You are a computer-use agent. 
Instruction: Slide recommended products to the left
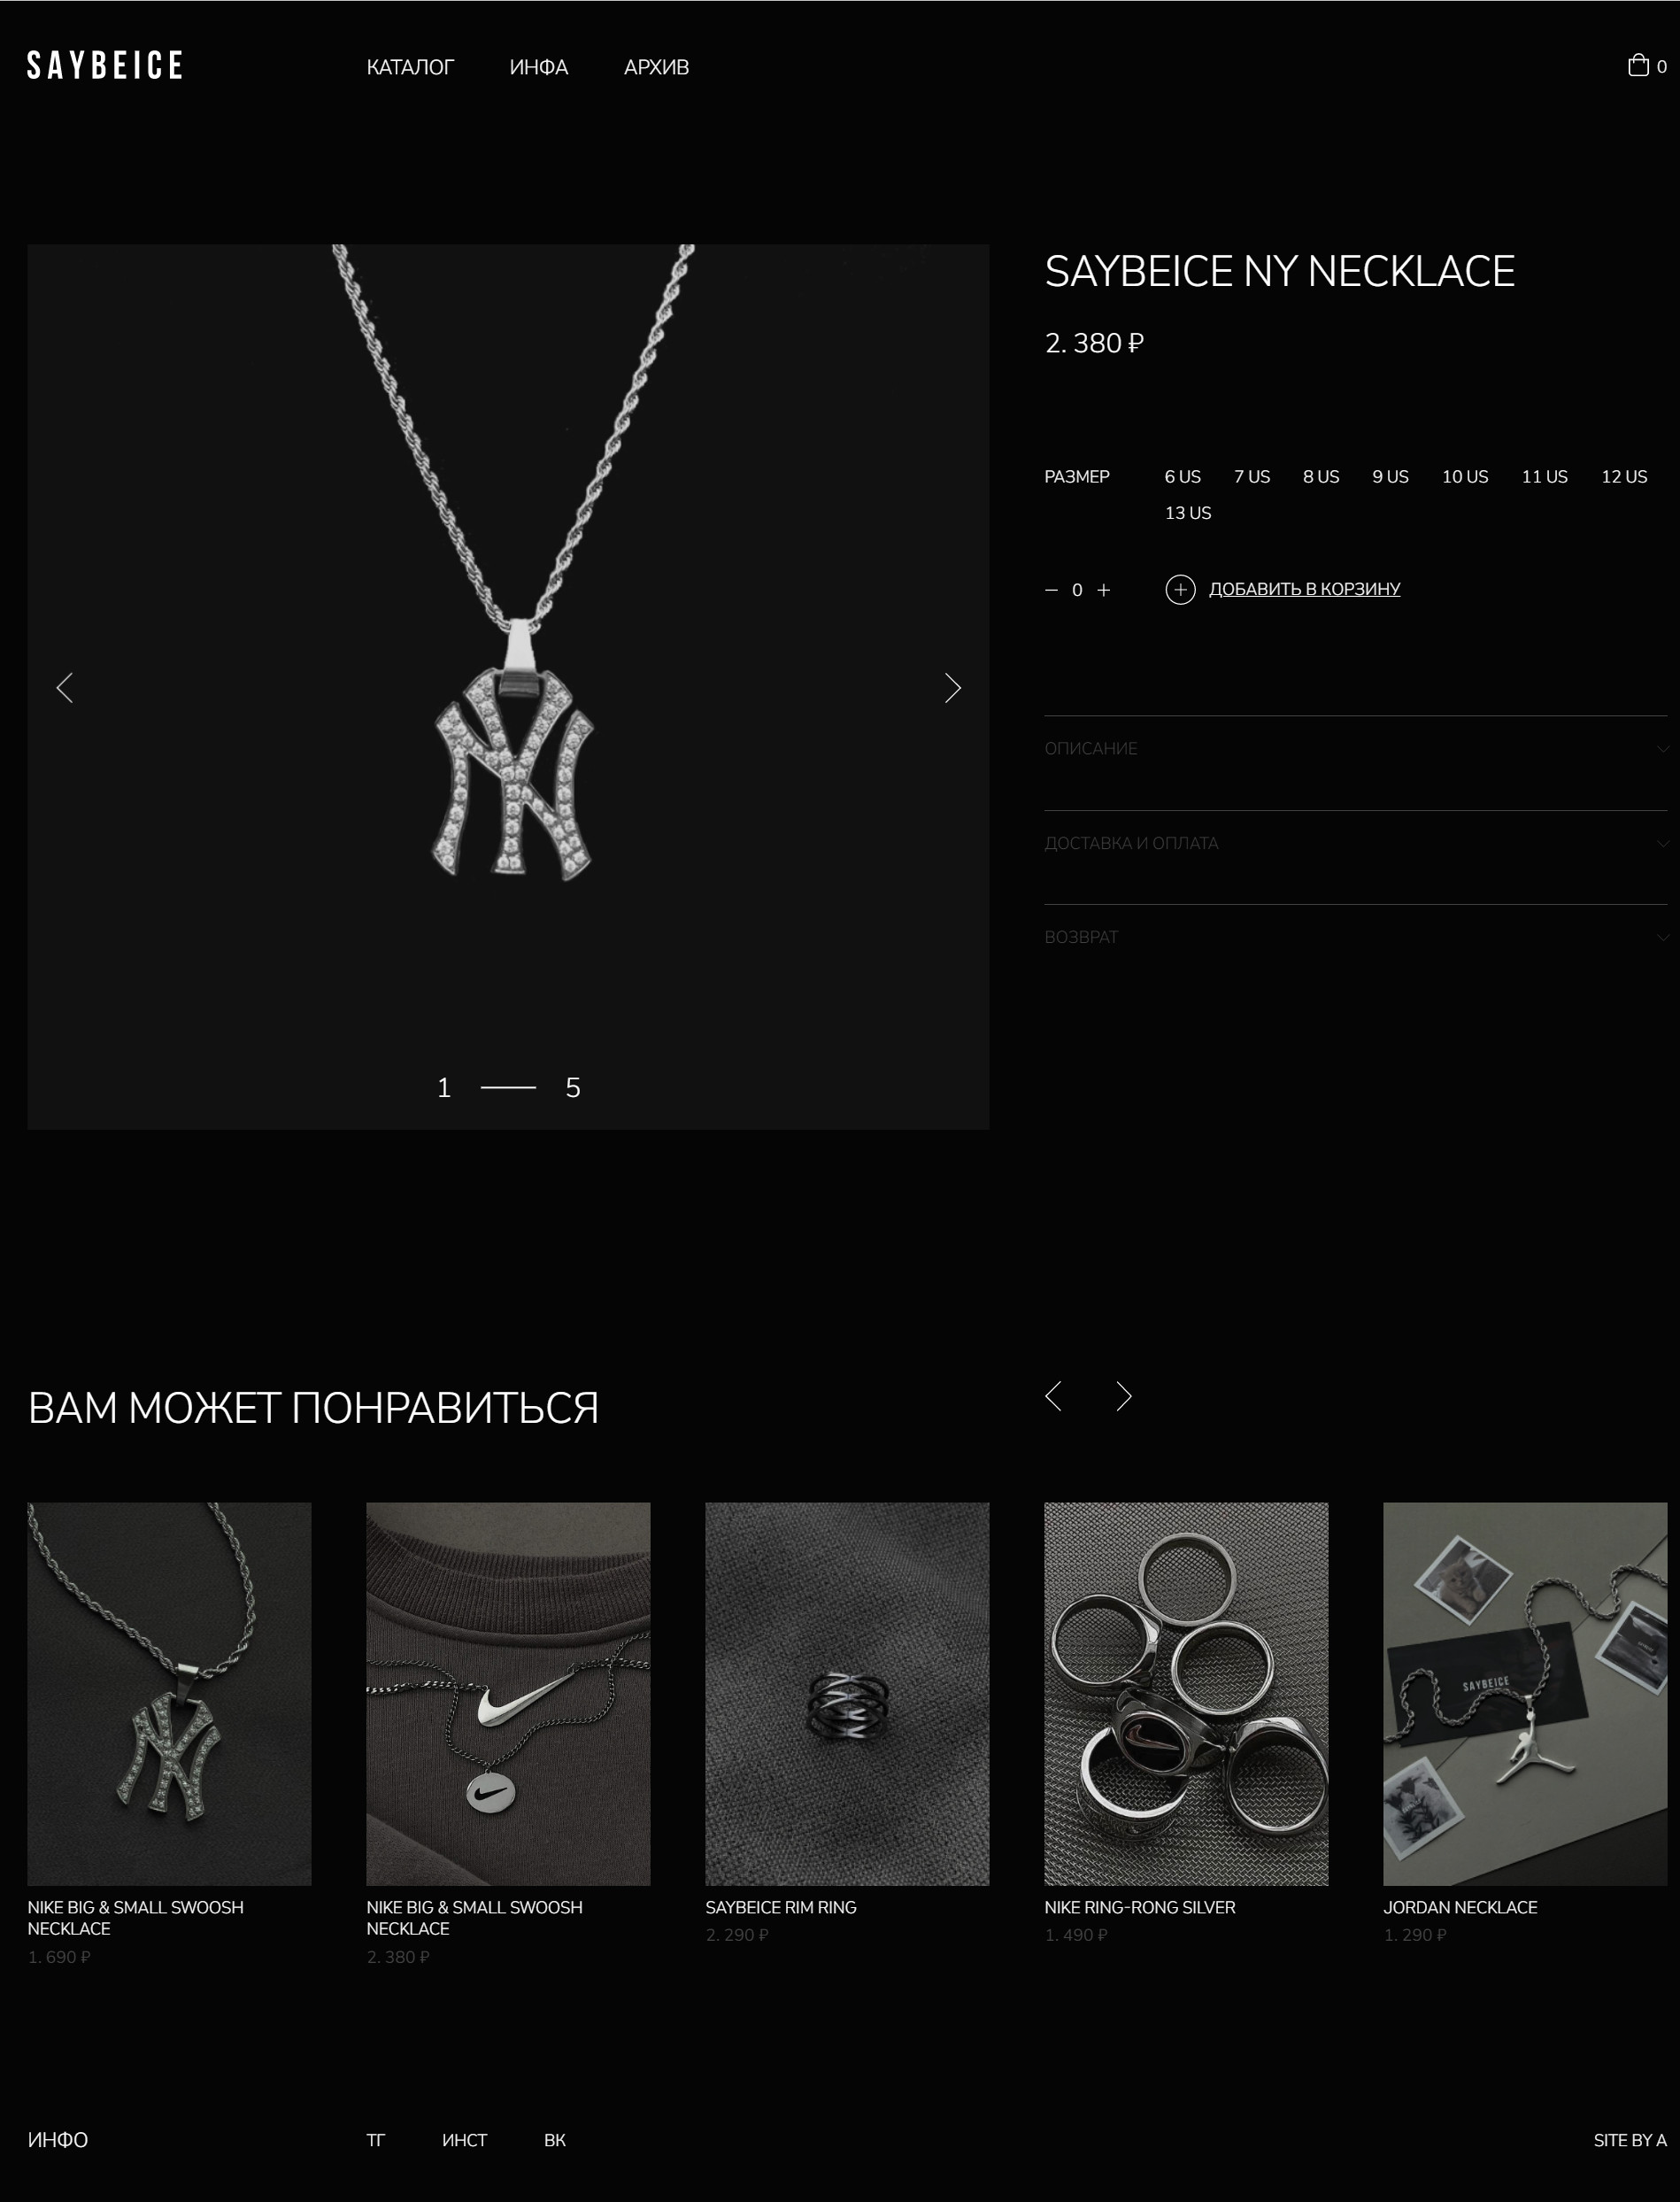coord(1053,1396)
